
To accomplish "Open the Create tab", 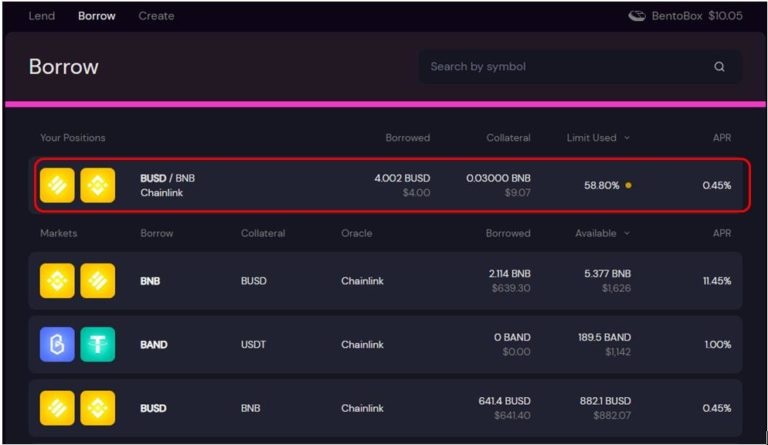I will point(156,16).
